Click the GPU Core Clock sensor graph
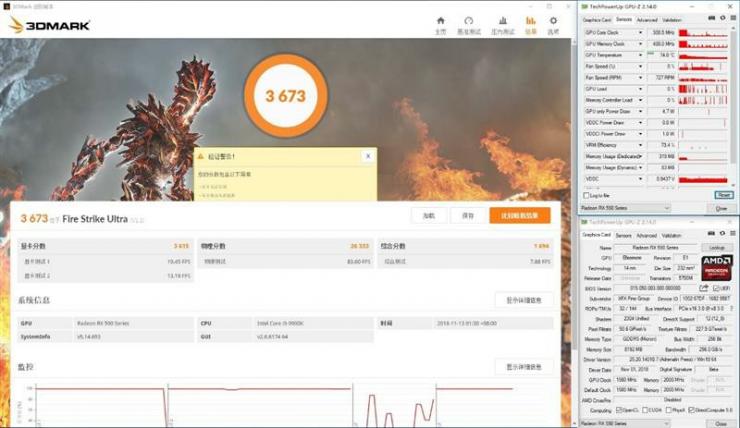This screenshot has height=428, width=740. (703, 33)
